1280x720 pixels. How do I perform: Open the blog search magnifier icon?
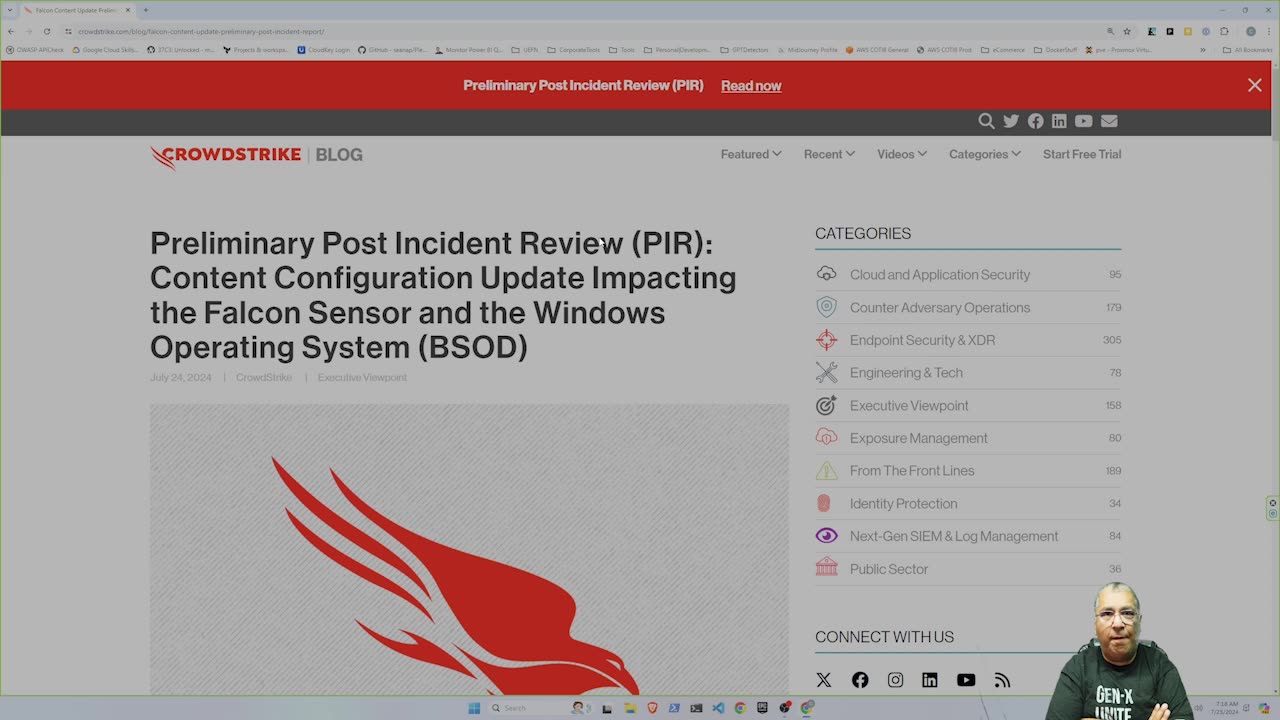[x=986, y=121]
